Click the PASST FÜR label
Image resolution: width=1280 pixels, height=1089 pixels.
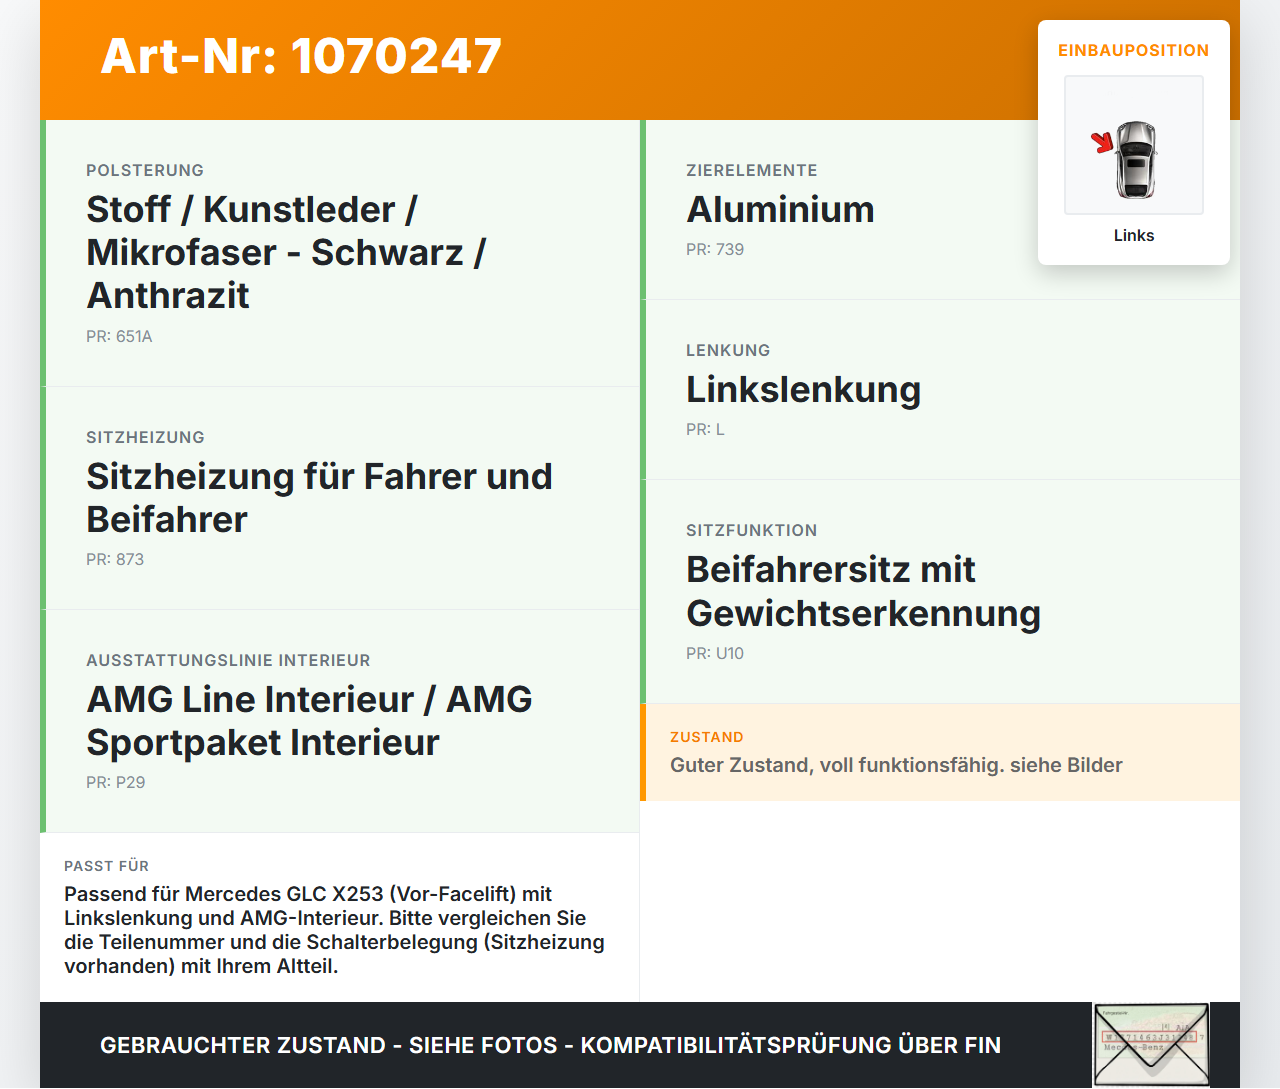click(x=106, y=866)
